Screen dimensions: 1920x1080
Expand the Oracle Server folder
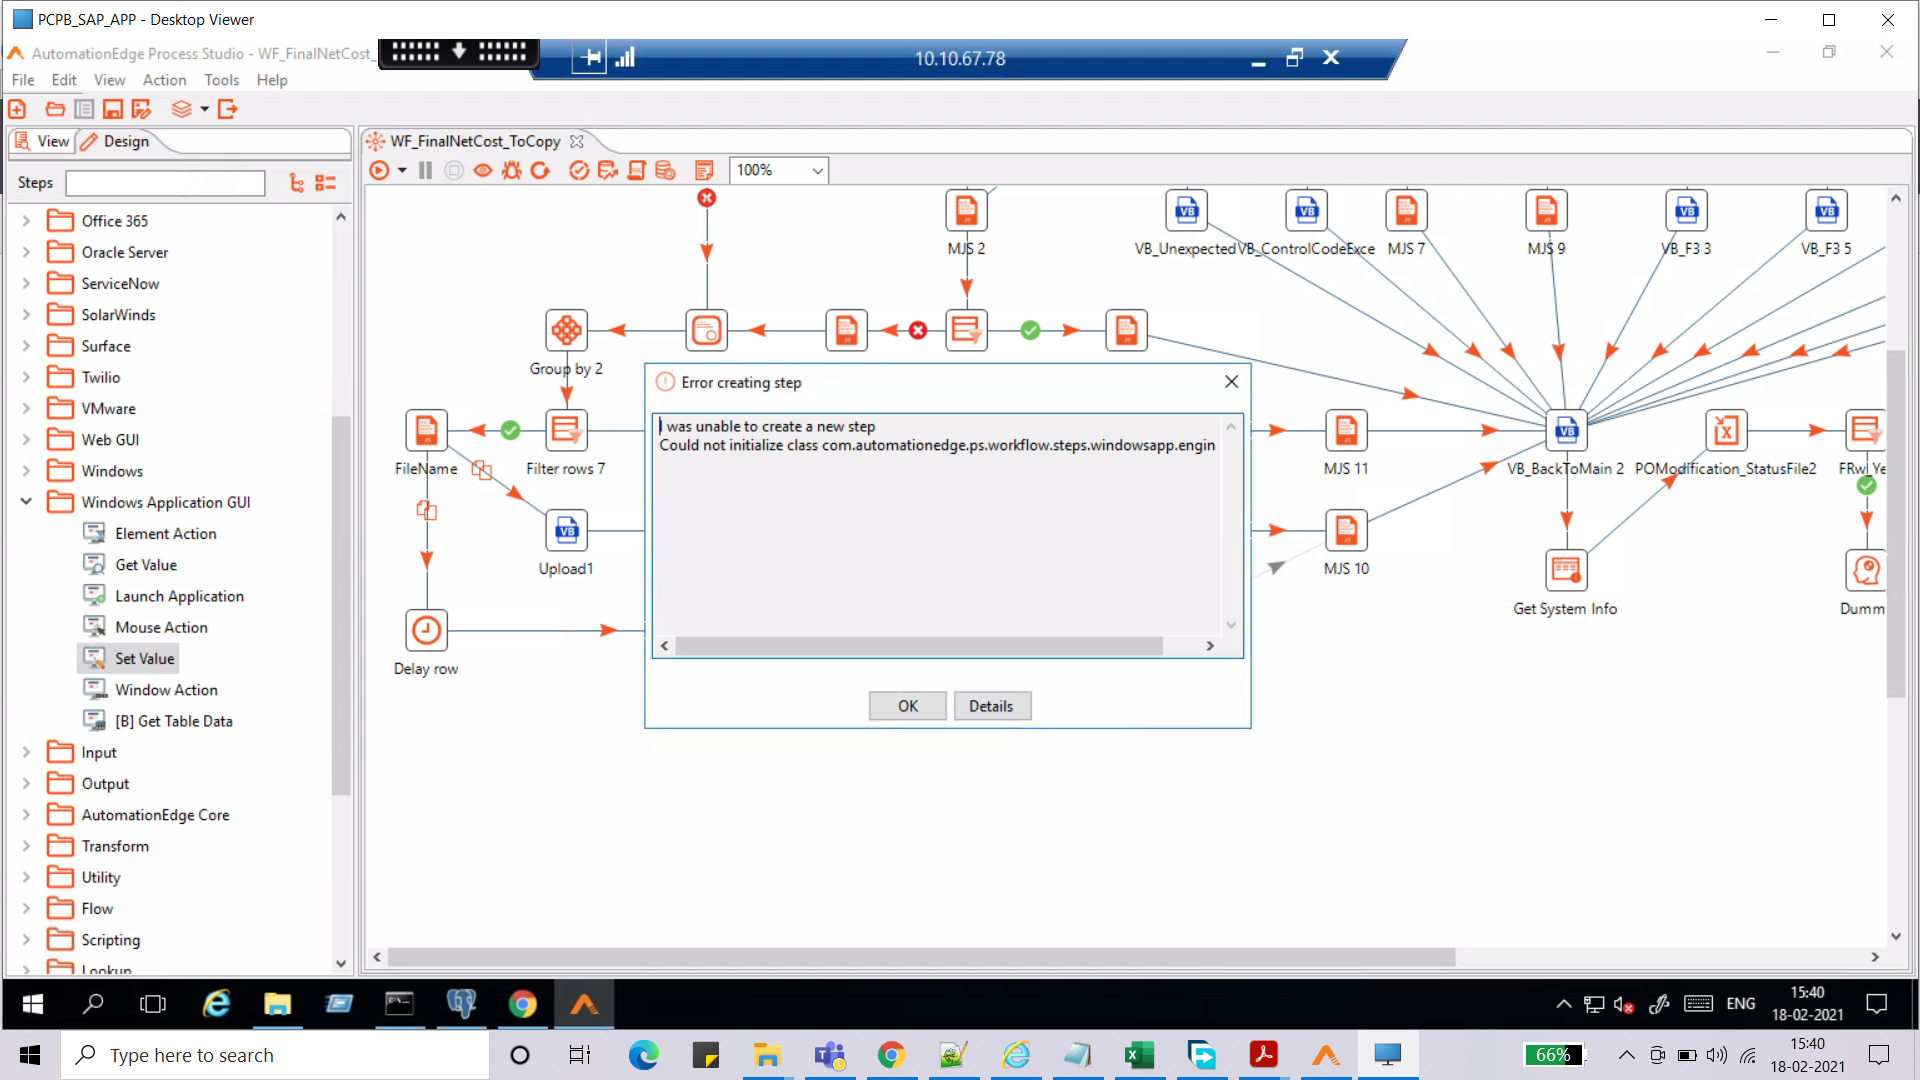coord(26,252)
